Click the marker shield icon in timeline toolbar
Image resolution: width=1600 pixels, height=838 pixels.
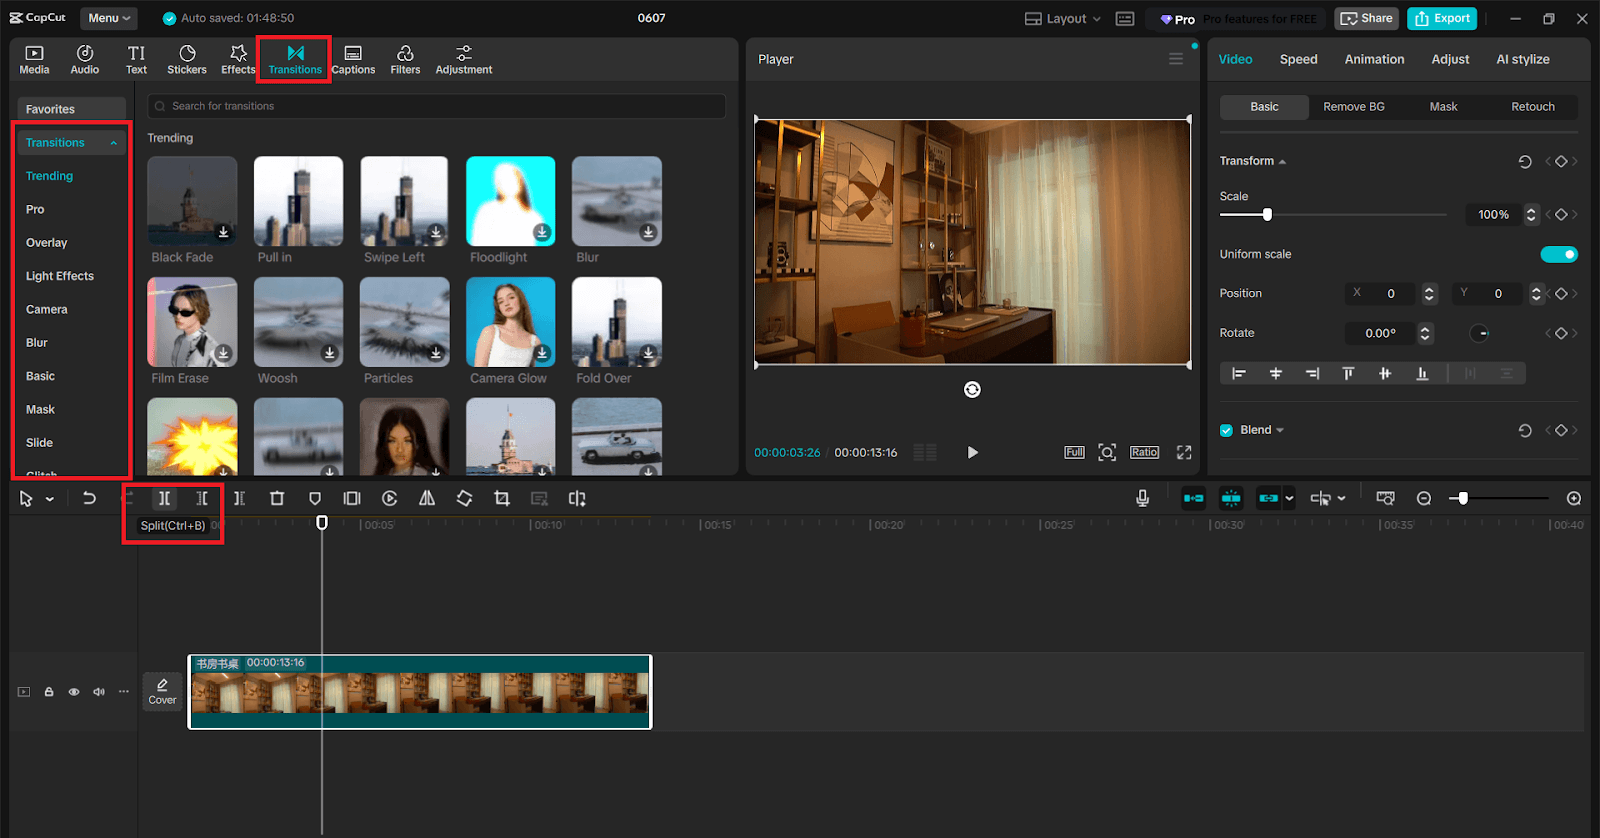point(315,498)
